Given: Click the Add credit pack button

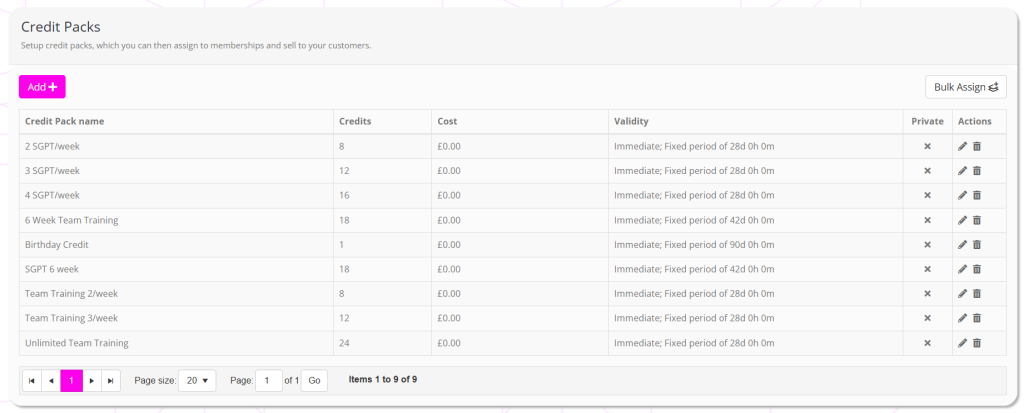Looking at the screenshot, I should pos(42,87).
